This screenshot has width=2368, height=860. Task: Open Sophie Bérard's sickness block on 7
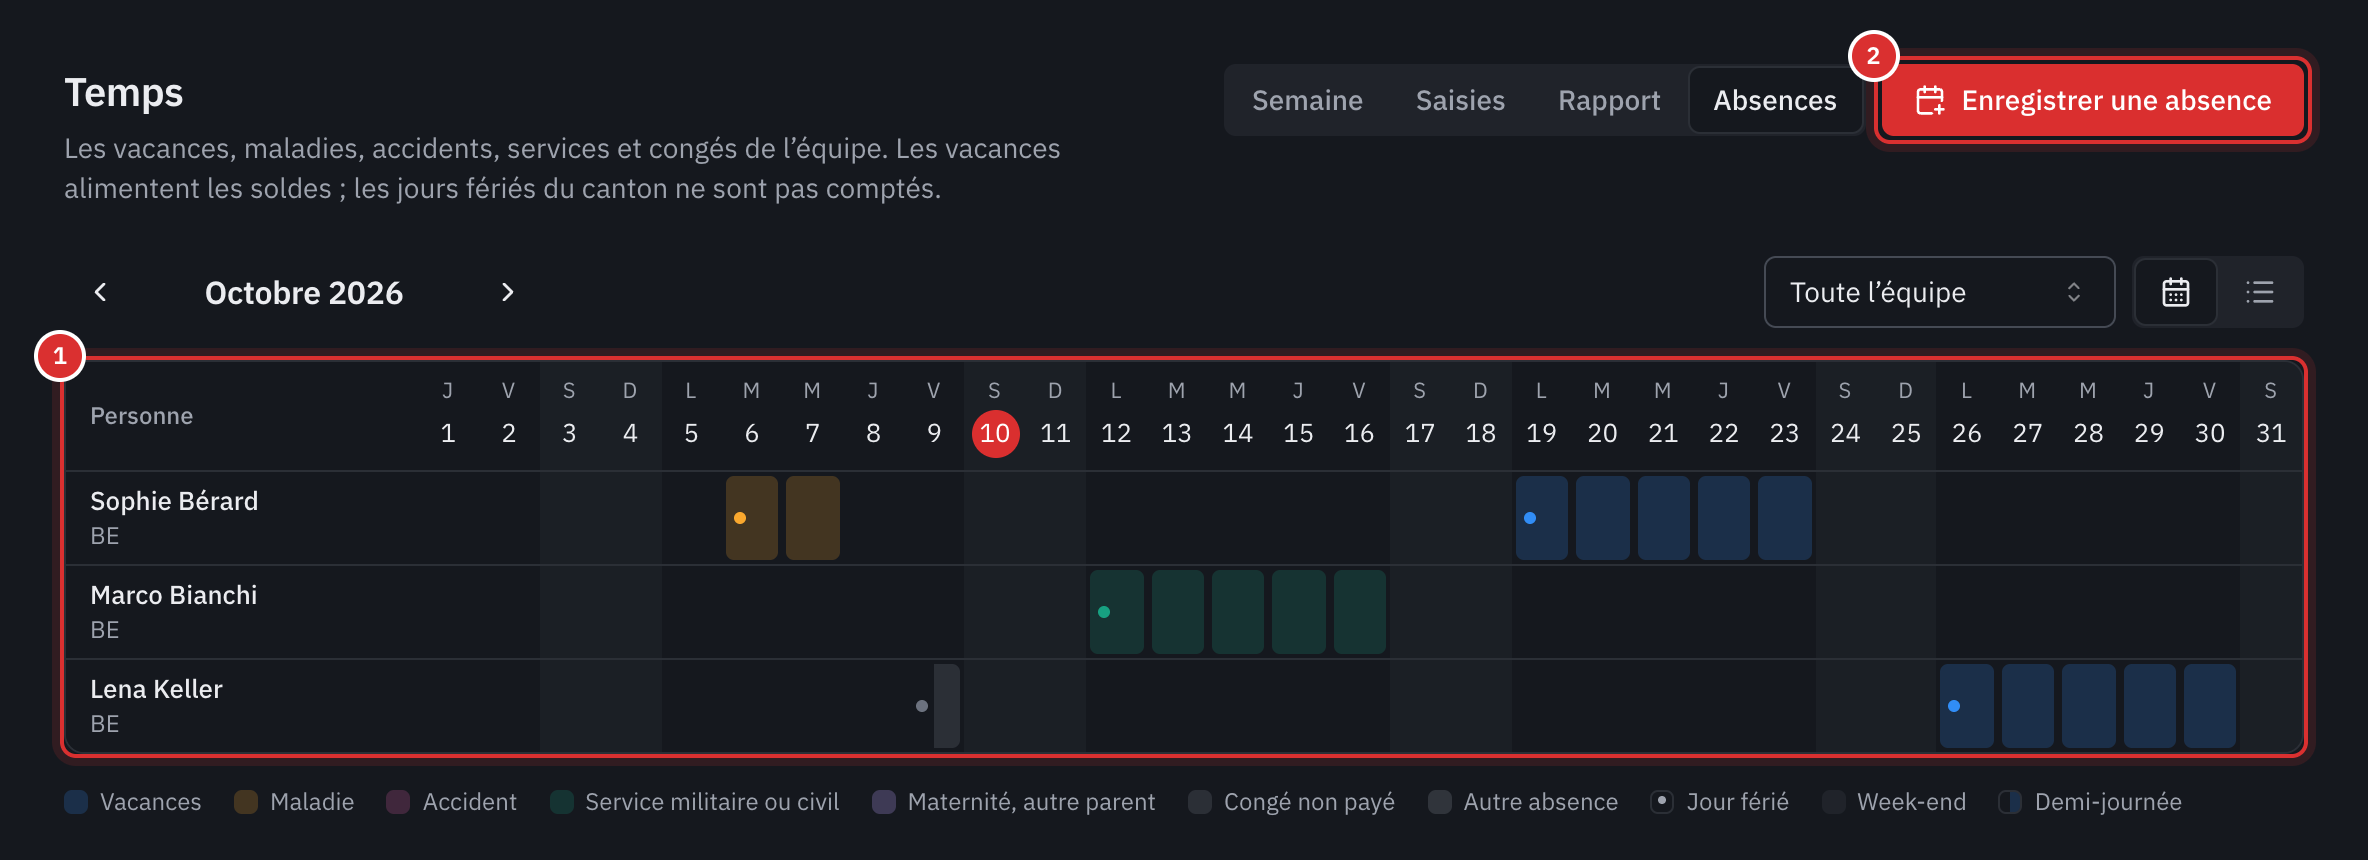pos(813,518)
